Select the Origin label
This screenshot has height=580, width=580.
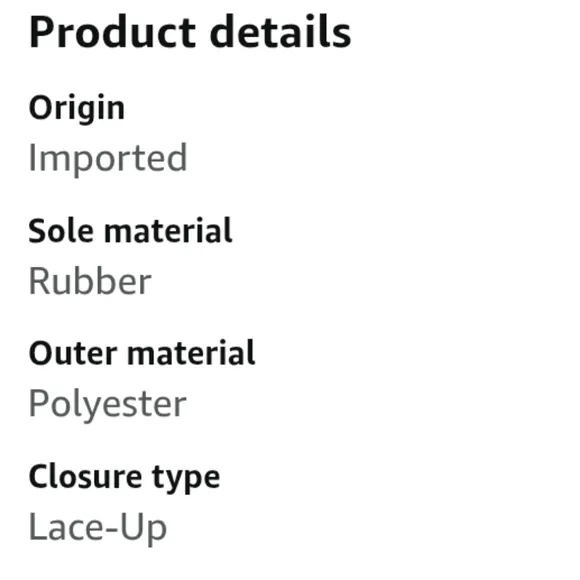77,109
